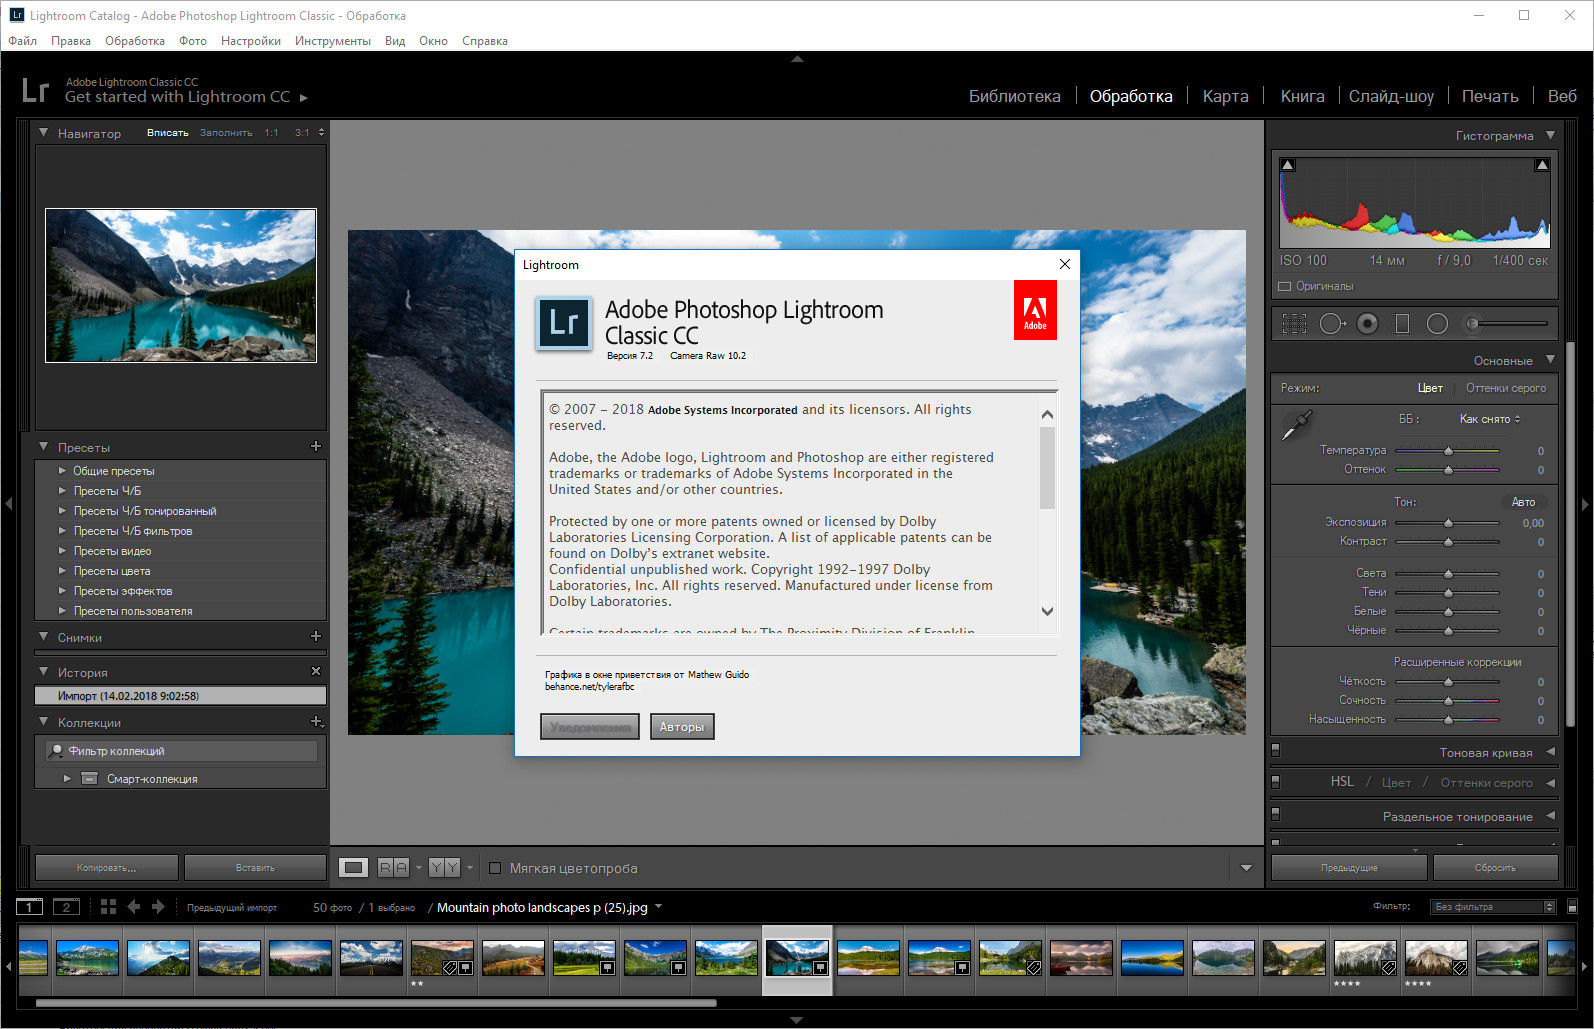Click the Авто tone button
The height and width of the screenshot is (1029, 1594).
click(x=1523, y=502)
